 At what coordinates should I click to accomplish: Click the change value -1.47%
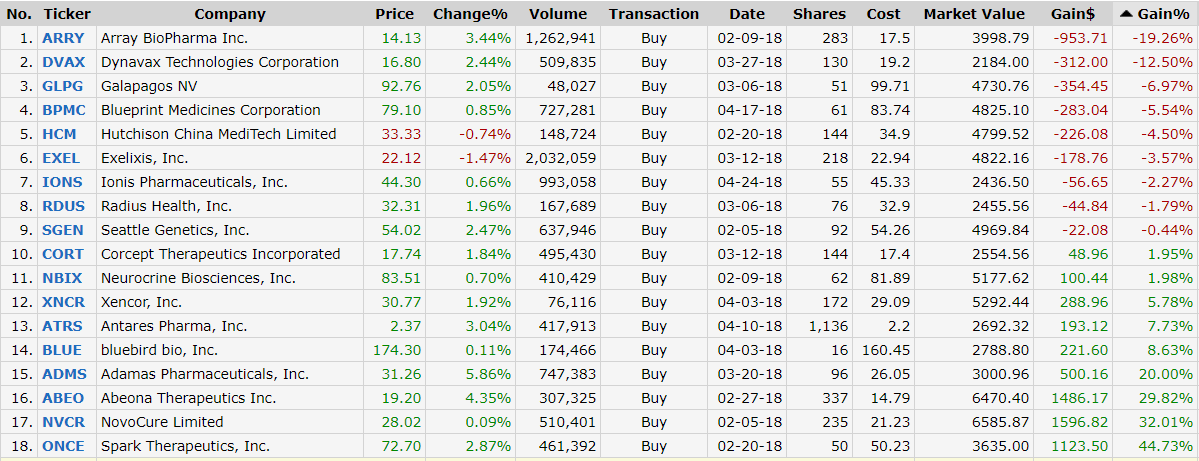pos(485,158)
